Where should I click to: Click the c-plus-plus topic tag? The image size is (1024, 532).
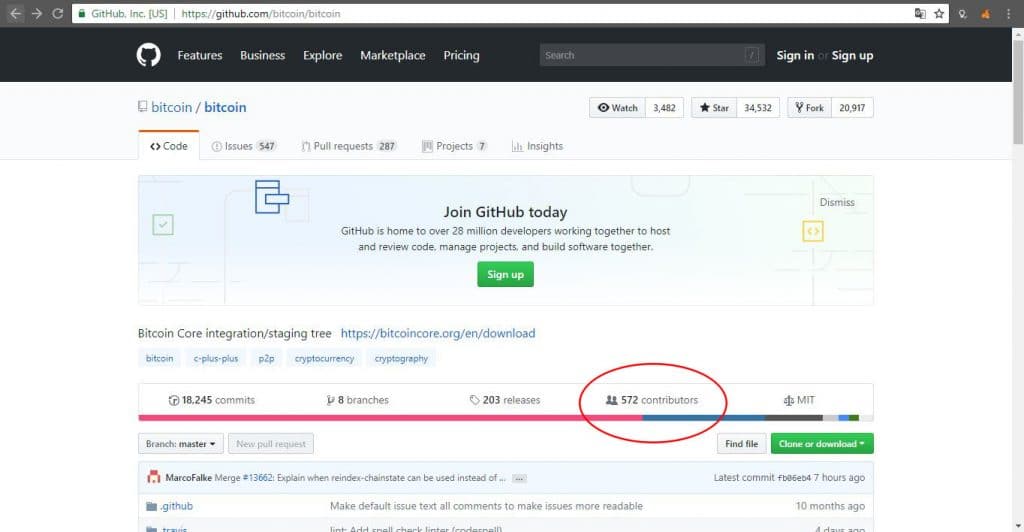(x=216, y=358)
